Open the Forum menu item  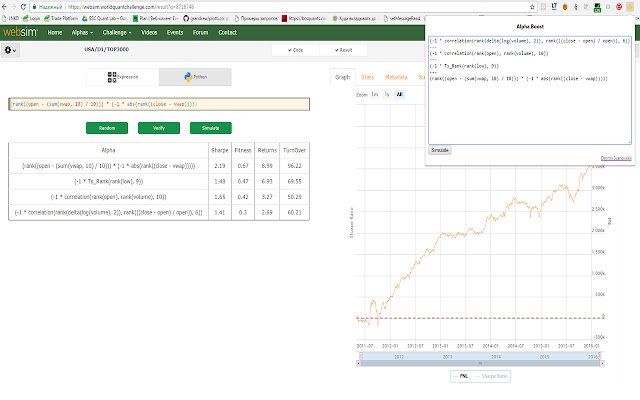point(200,32)
